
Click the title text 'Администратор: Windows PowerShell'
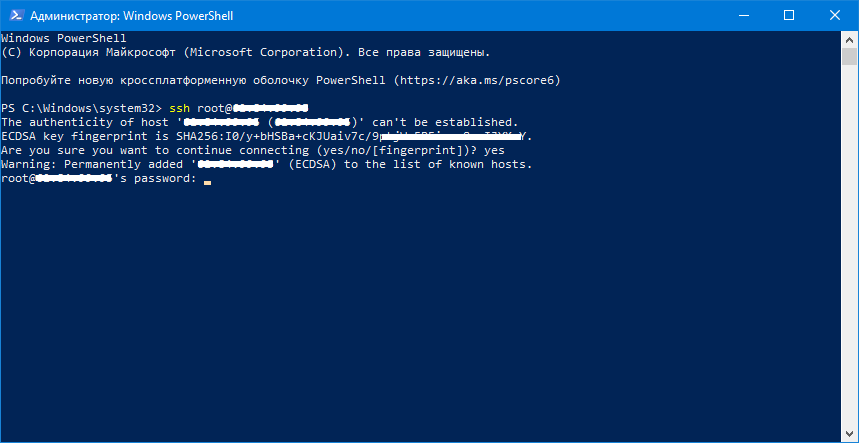[131, 16]
